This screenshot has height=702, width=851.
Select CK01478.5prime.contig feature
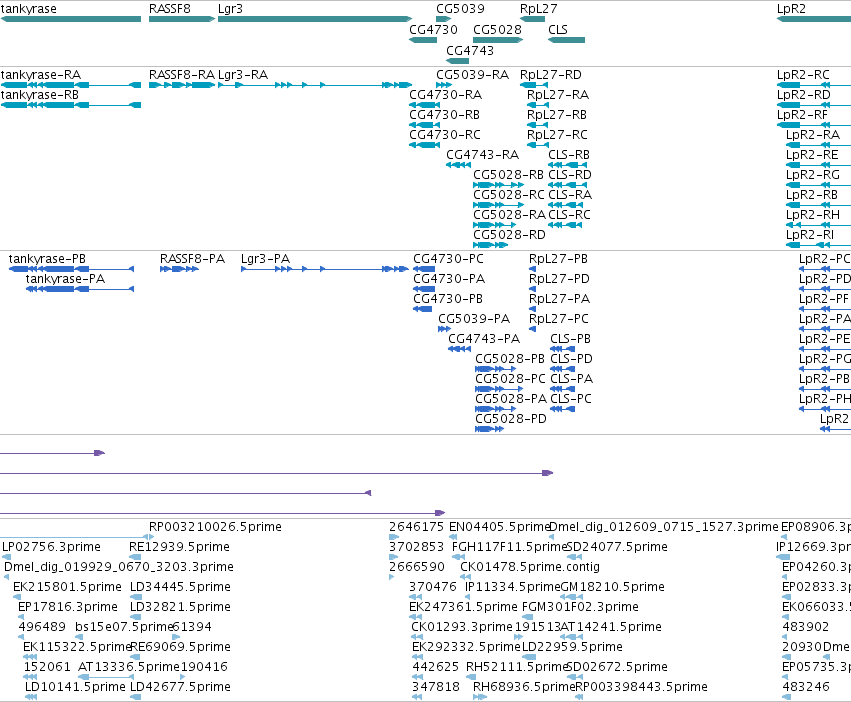coord(530,567)
